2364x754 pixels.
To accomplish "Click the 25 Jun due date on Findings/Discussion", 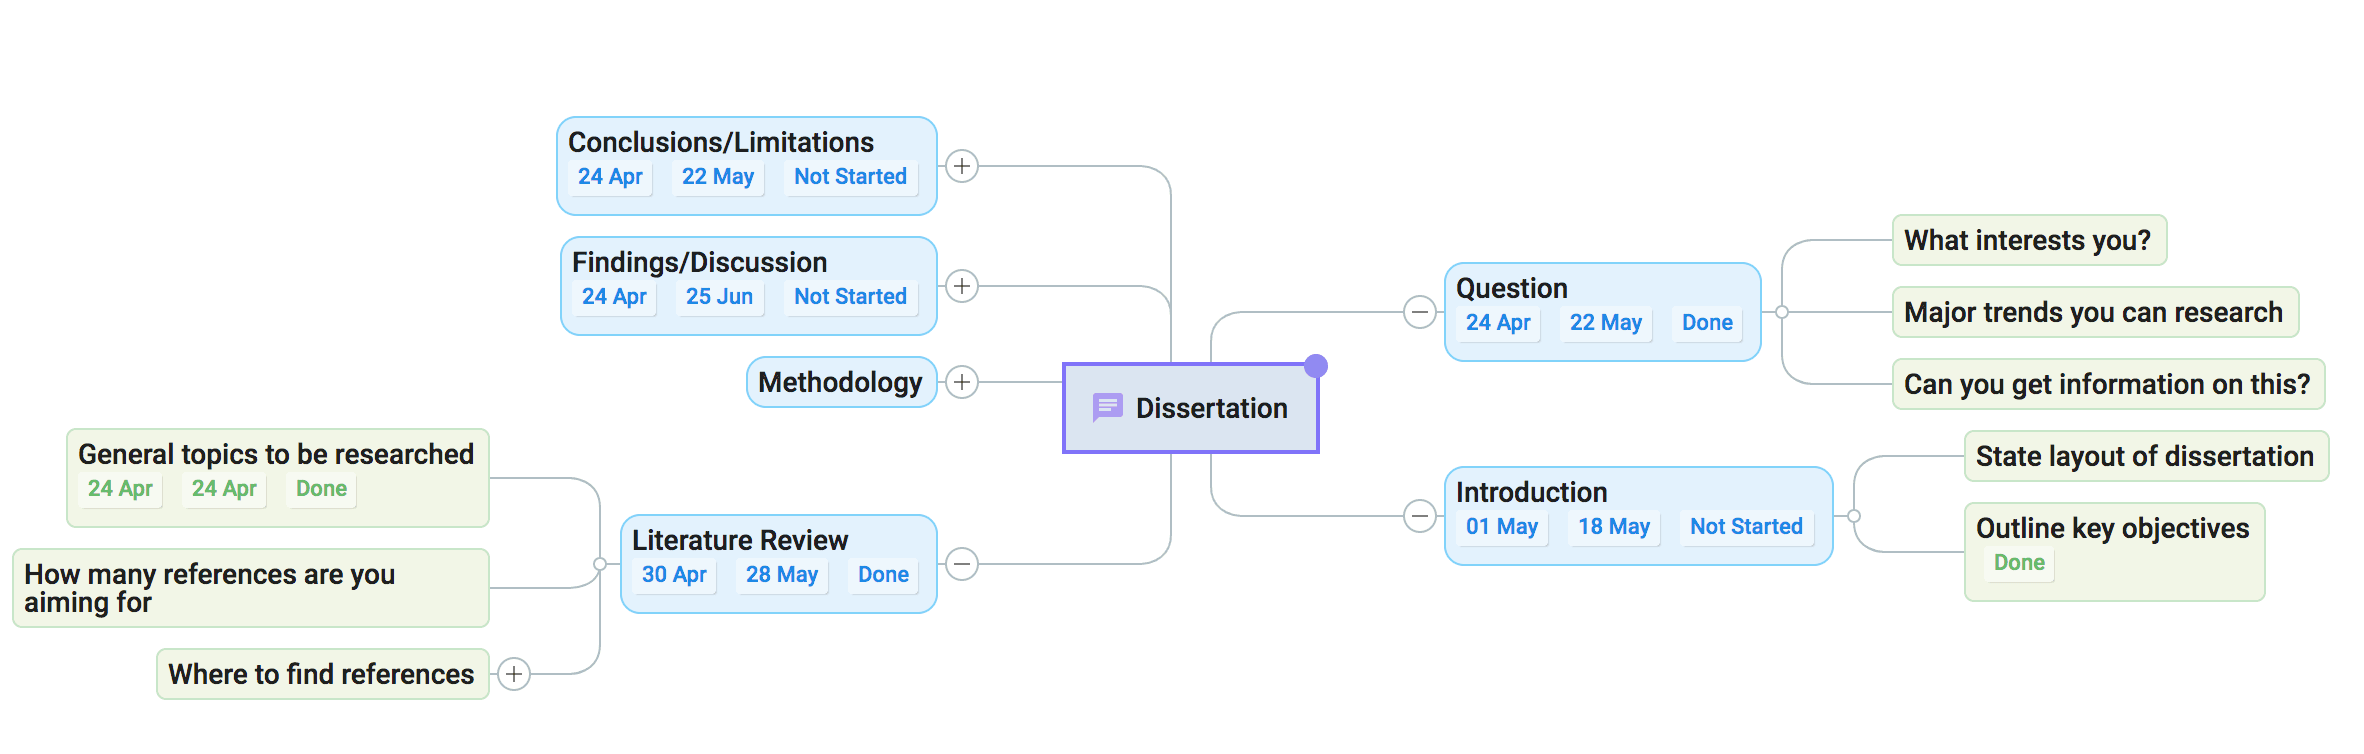I will coord(719,297).
